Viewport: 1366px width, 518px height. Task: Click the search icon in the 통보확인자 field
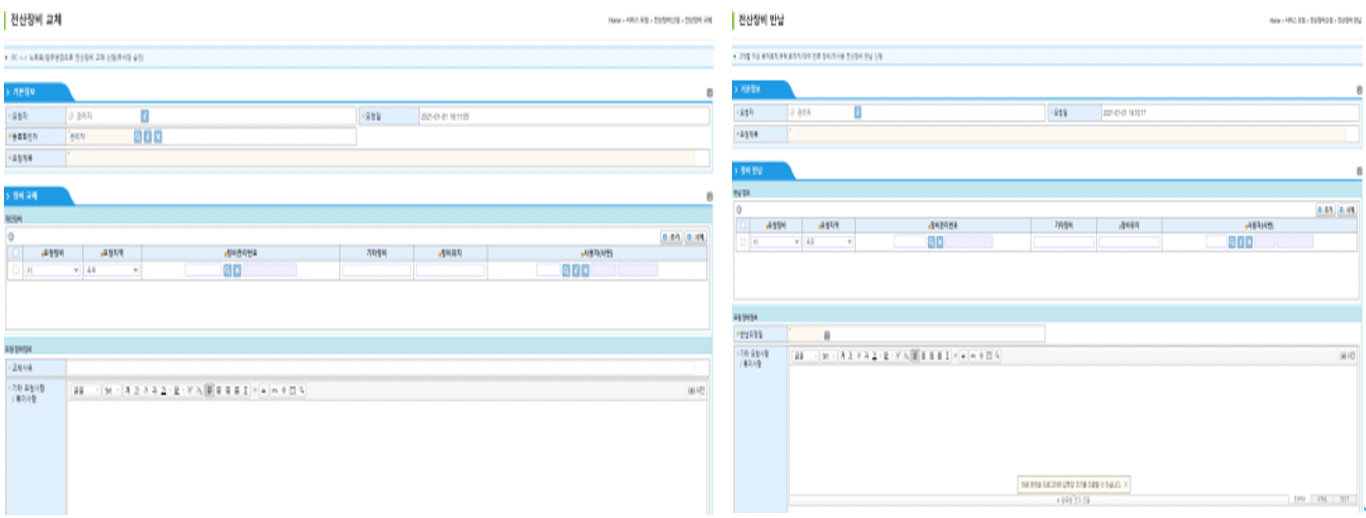(x=138, y=136)
